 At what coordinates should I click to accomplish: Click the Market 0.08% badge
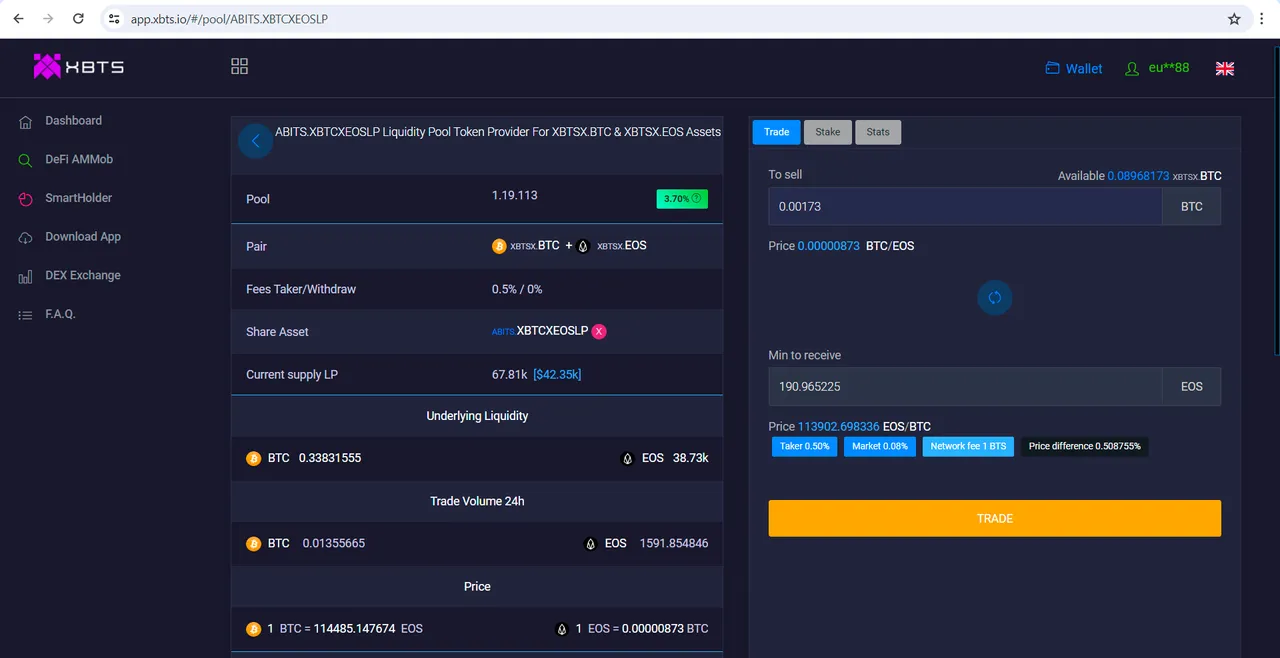(x=880, y=446)
